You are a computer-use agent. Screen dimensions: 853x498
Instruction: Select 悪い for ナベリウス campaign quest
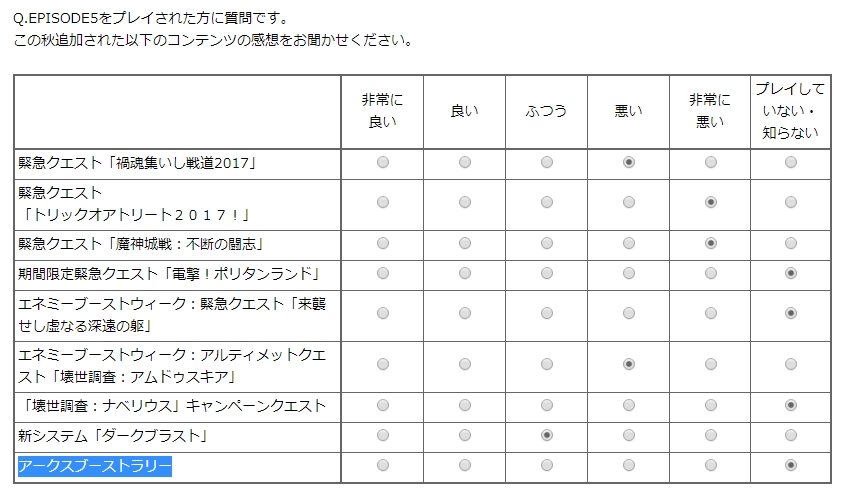click(x=629, y=405)
